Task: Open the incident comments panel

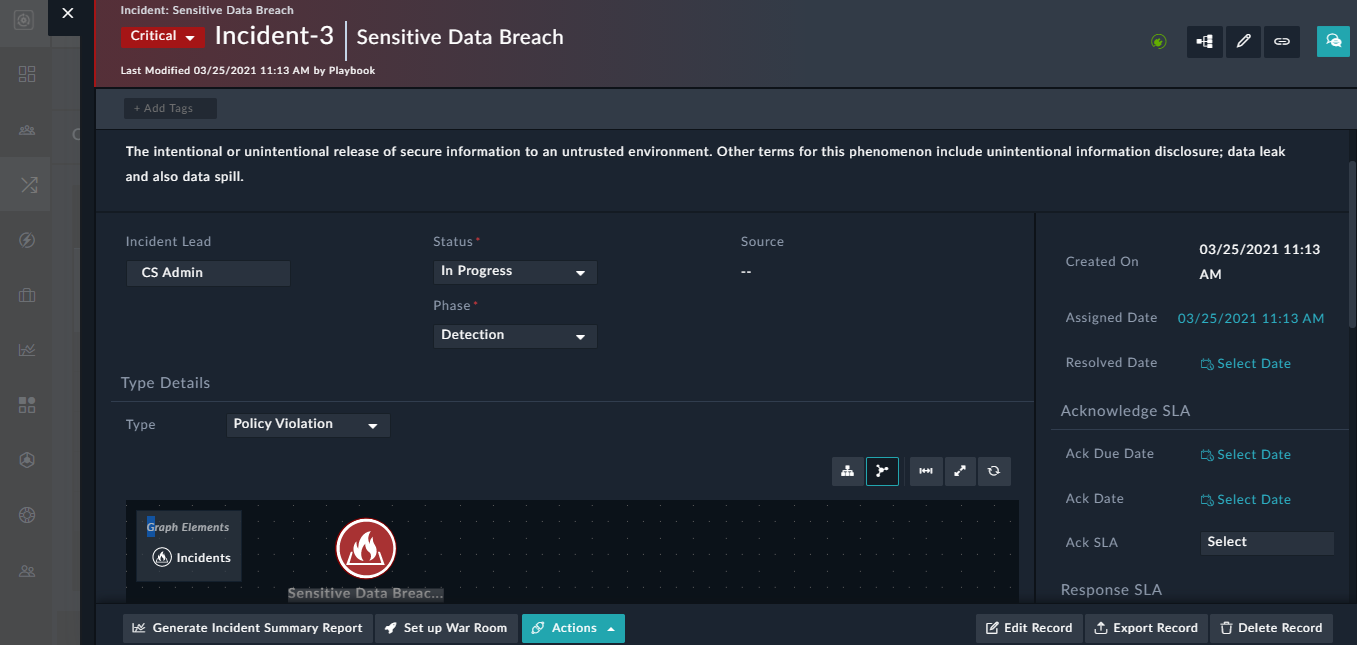Action: 1333,41
